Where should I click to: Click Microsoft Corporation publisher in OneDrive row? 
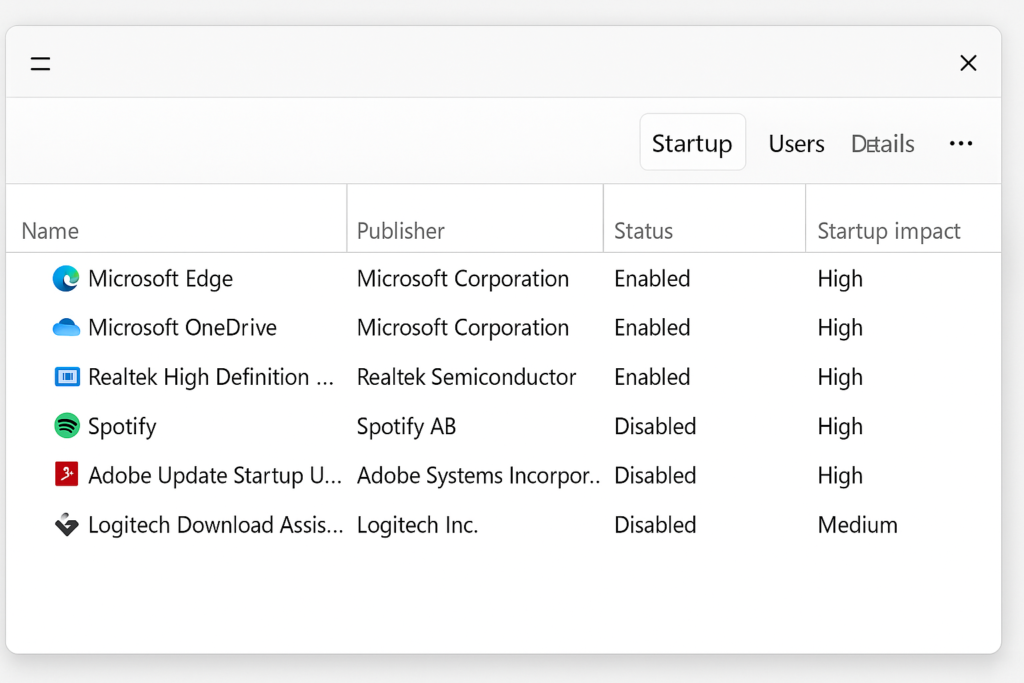click(x=462, y=327)
